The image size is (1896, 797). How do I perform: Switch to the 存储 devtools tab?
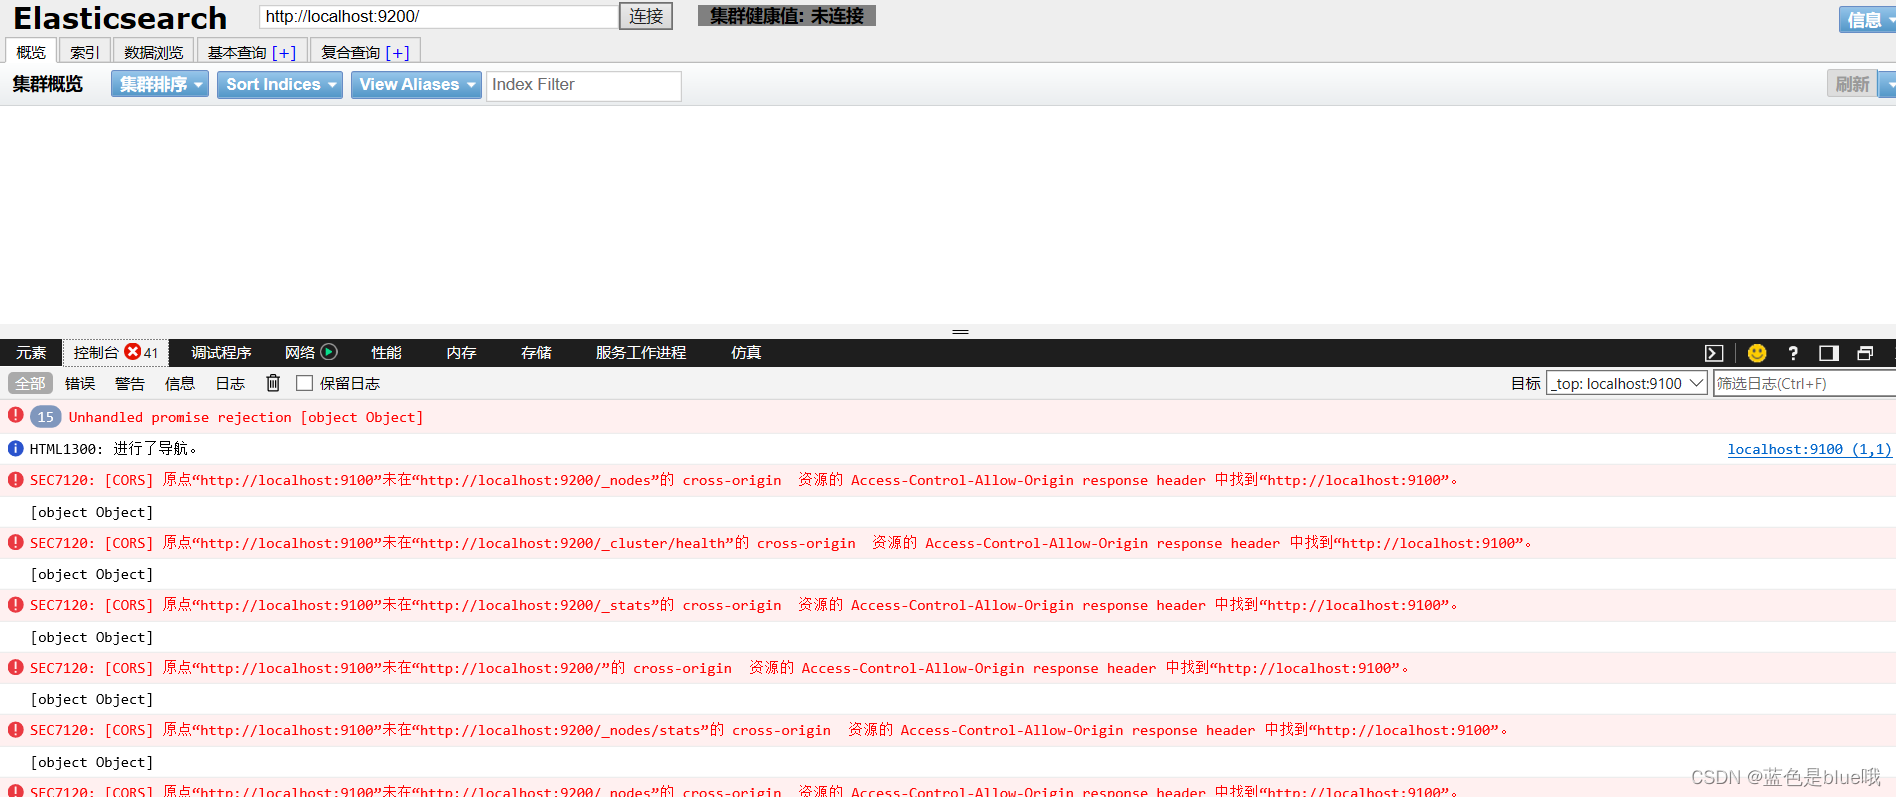536,352
